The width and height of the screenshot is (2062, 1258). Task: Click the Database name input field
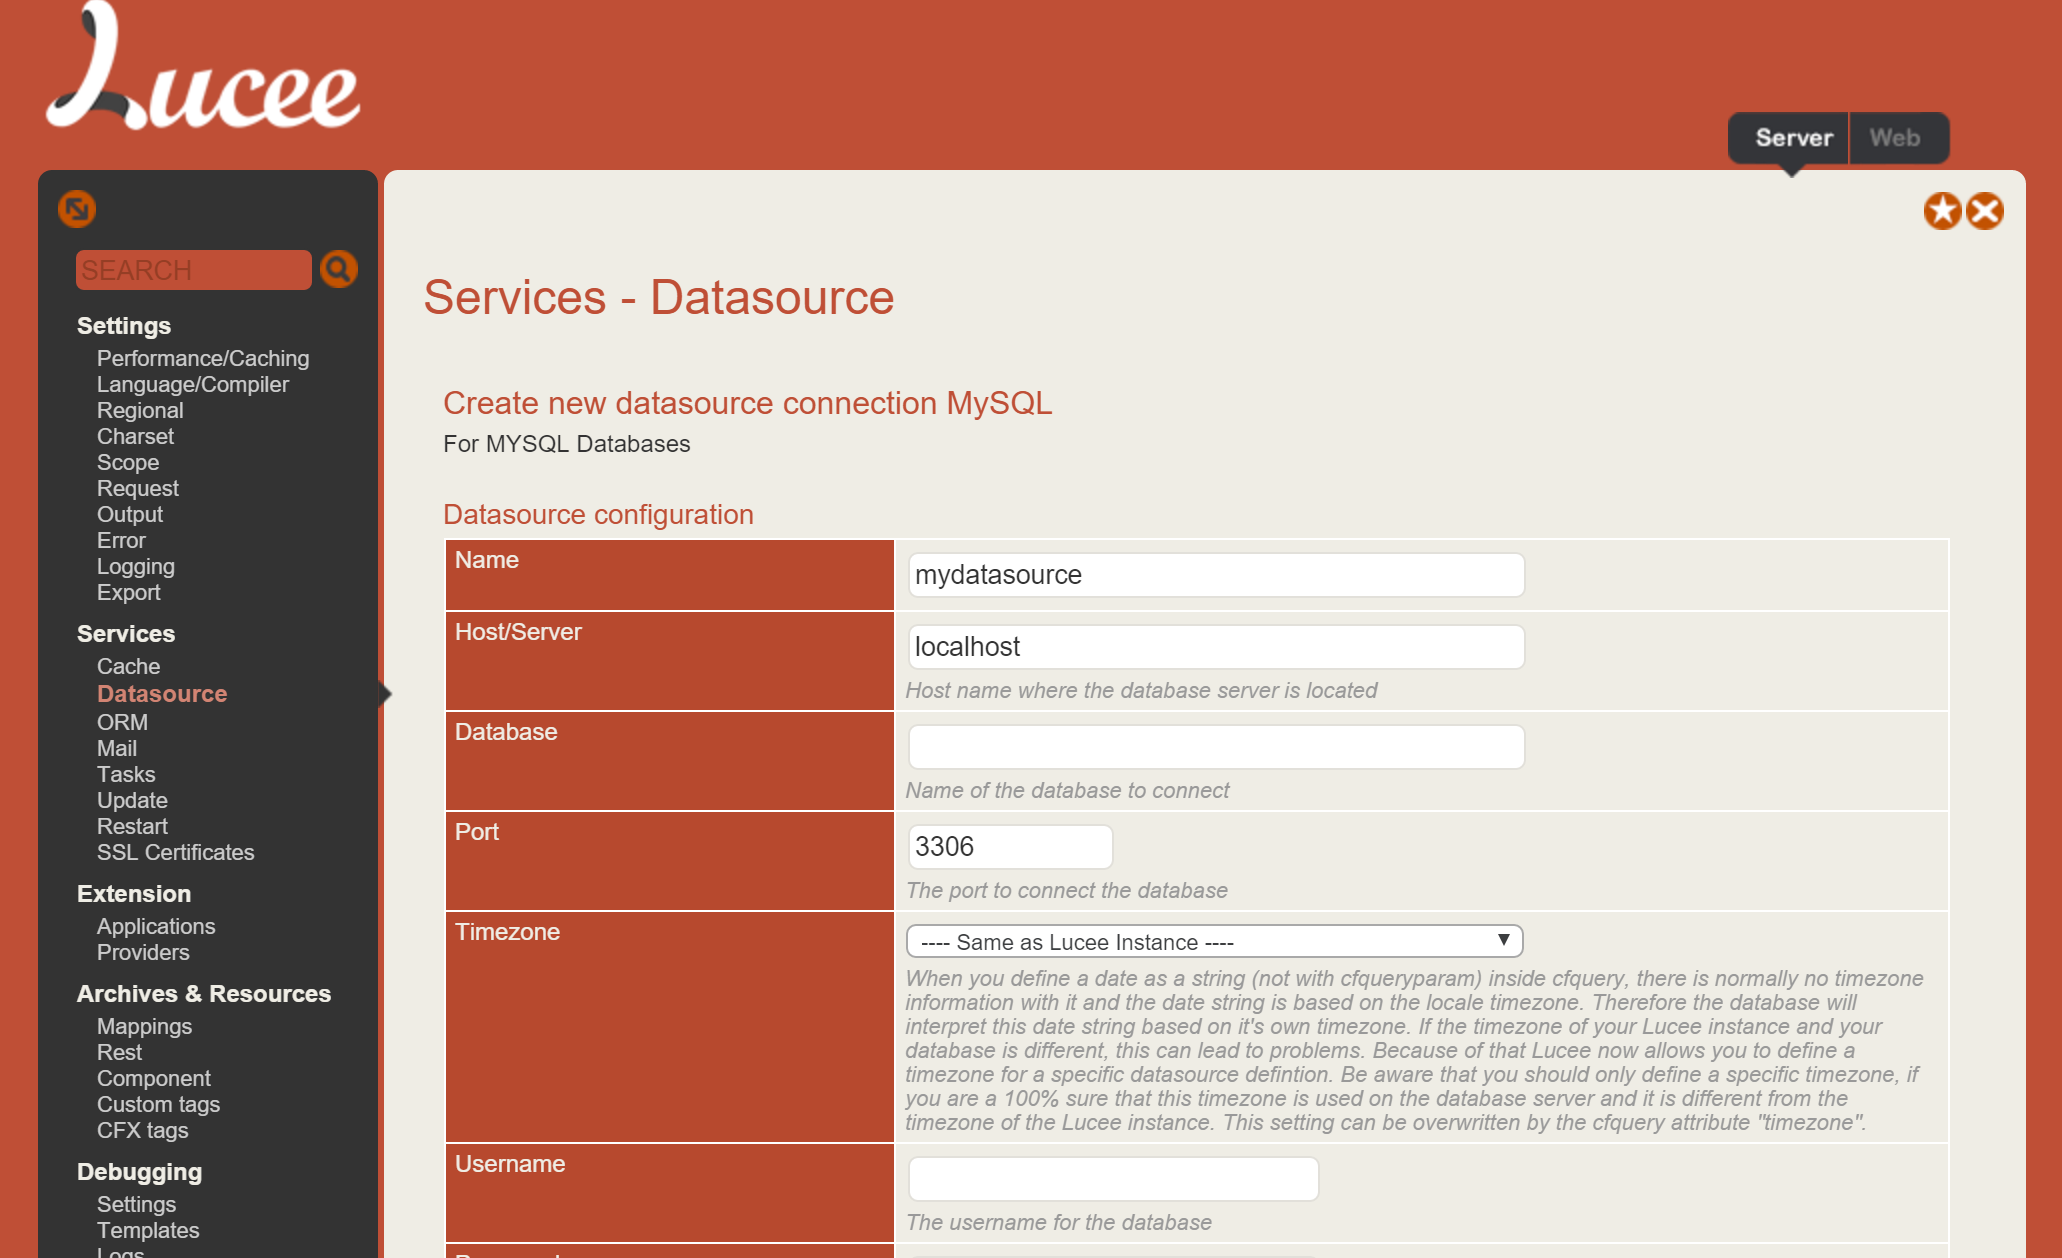(1215, 747)
